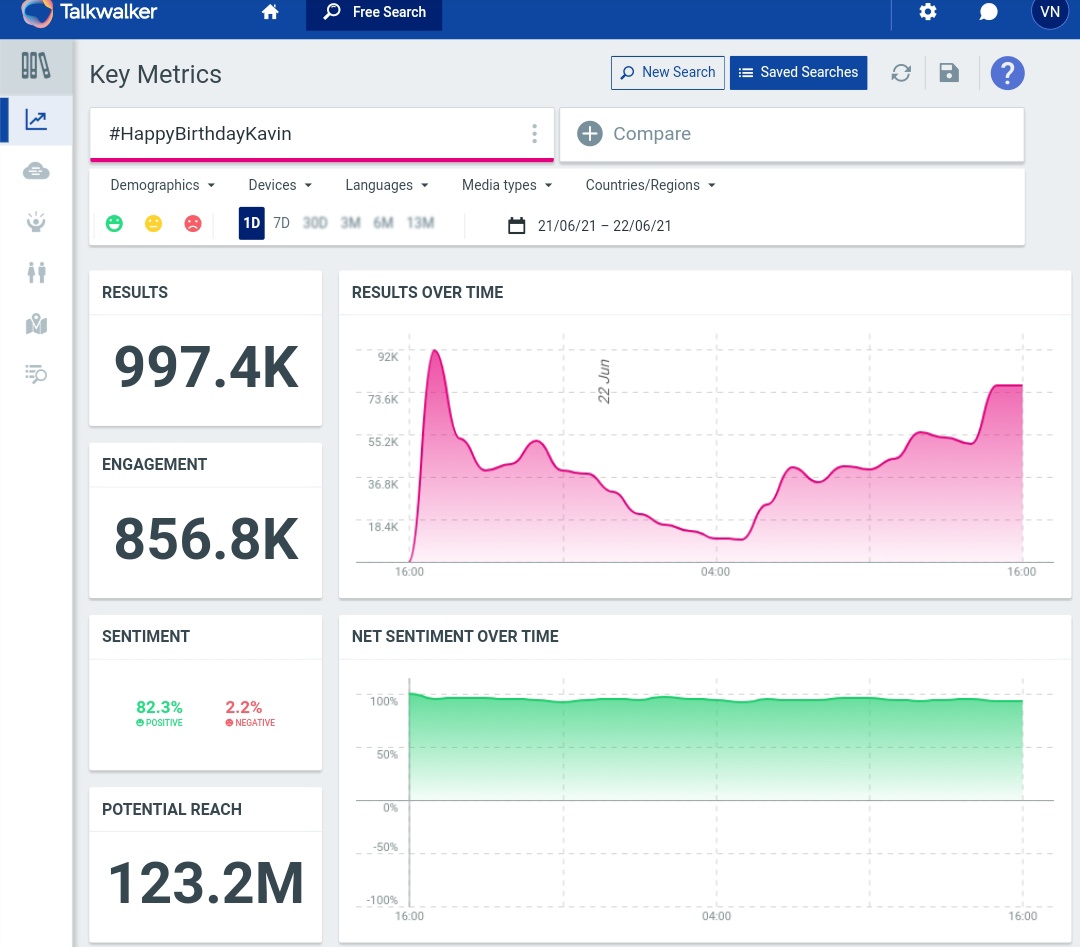1080x947 pixels.
Task: Open the cloud themes sidebar icon
Action: click(36, 171)
